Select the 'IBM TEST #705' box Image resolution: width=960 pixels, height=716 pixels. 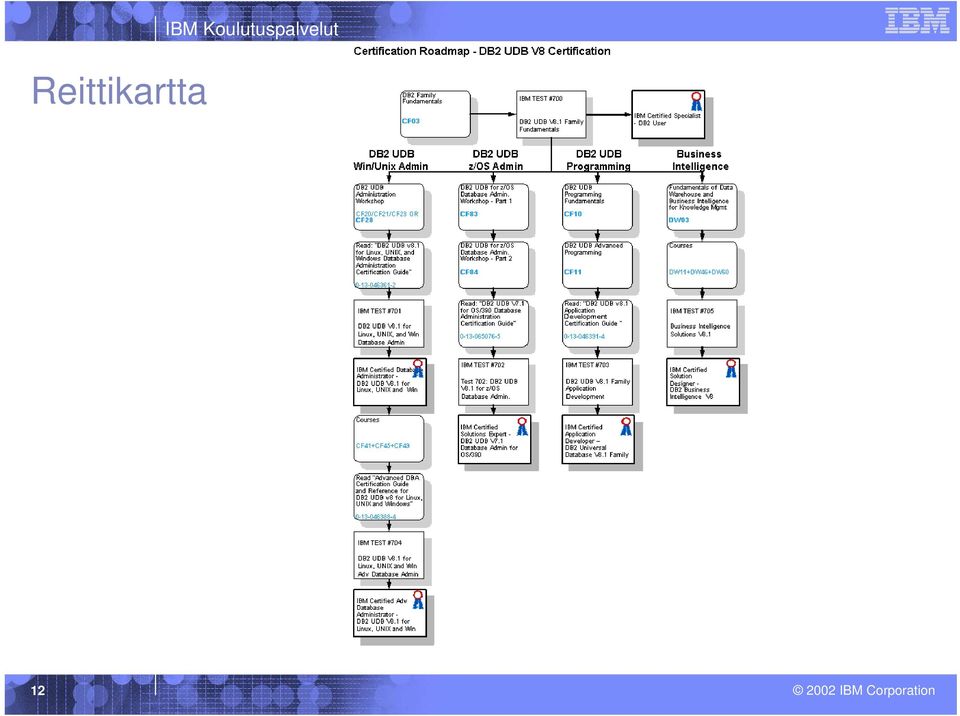[x=702, y=323]
